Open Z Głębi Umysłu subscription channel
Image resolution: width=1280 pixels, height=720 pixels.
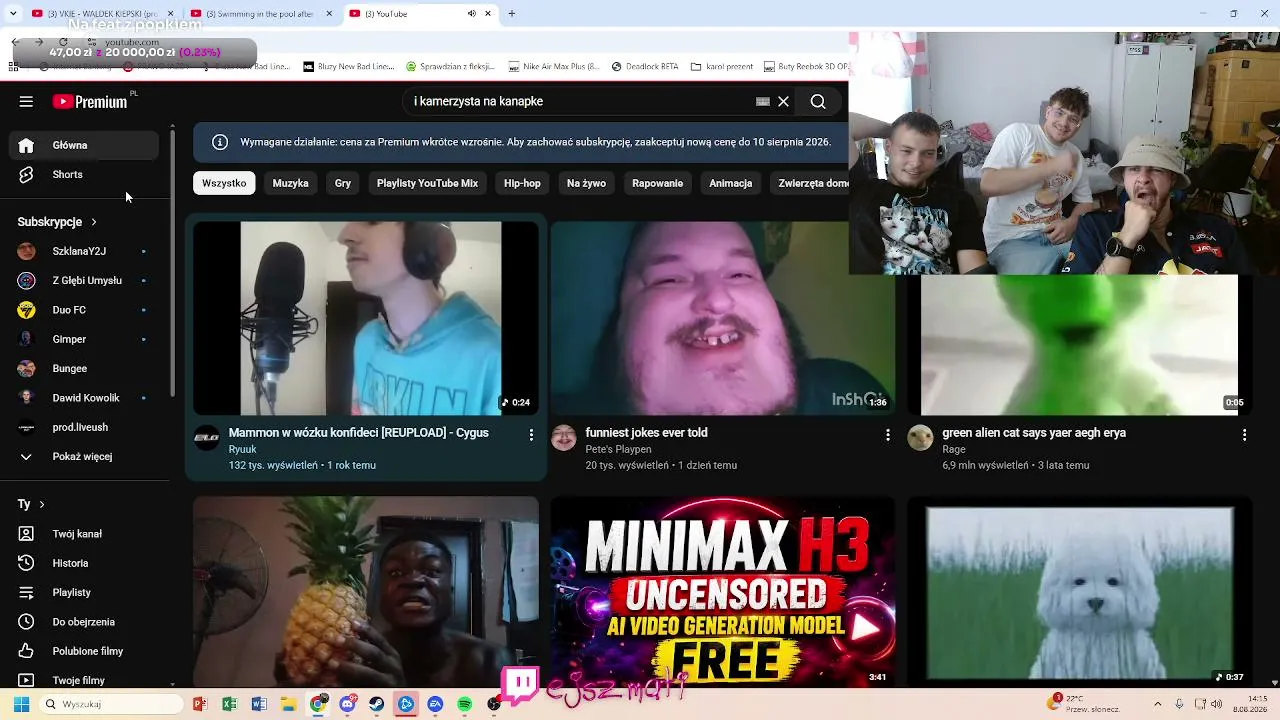[84, 280]
